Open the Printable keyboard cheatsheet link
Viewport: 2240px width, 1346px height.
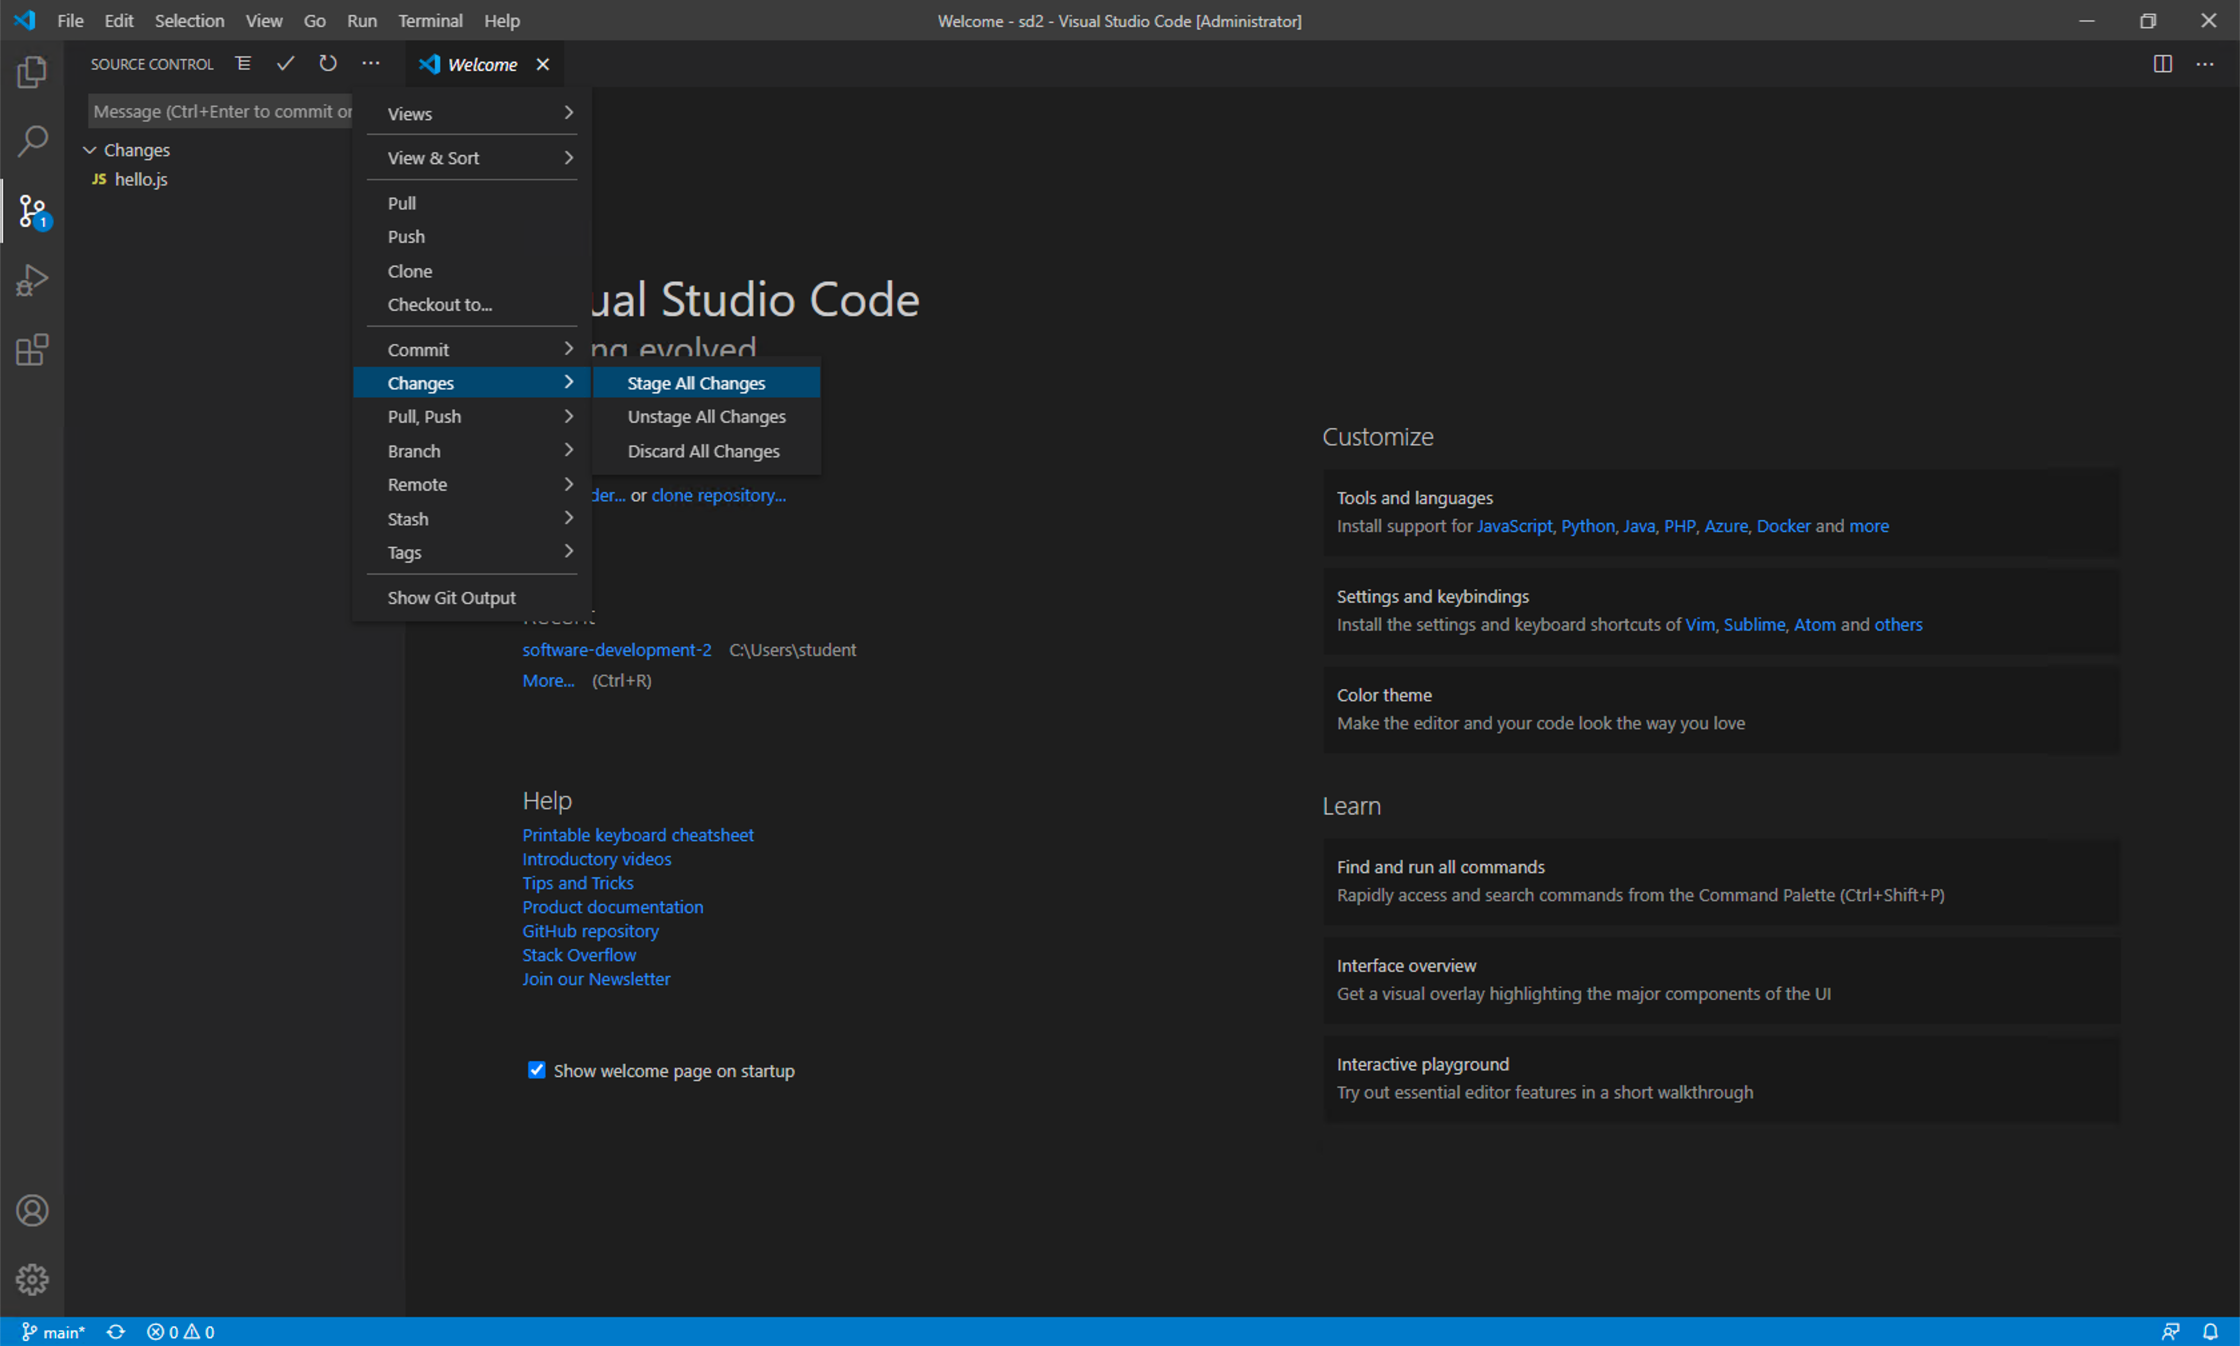click(637, 835)
